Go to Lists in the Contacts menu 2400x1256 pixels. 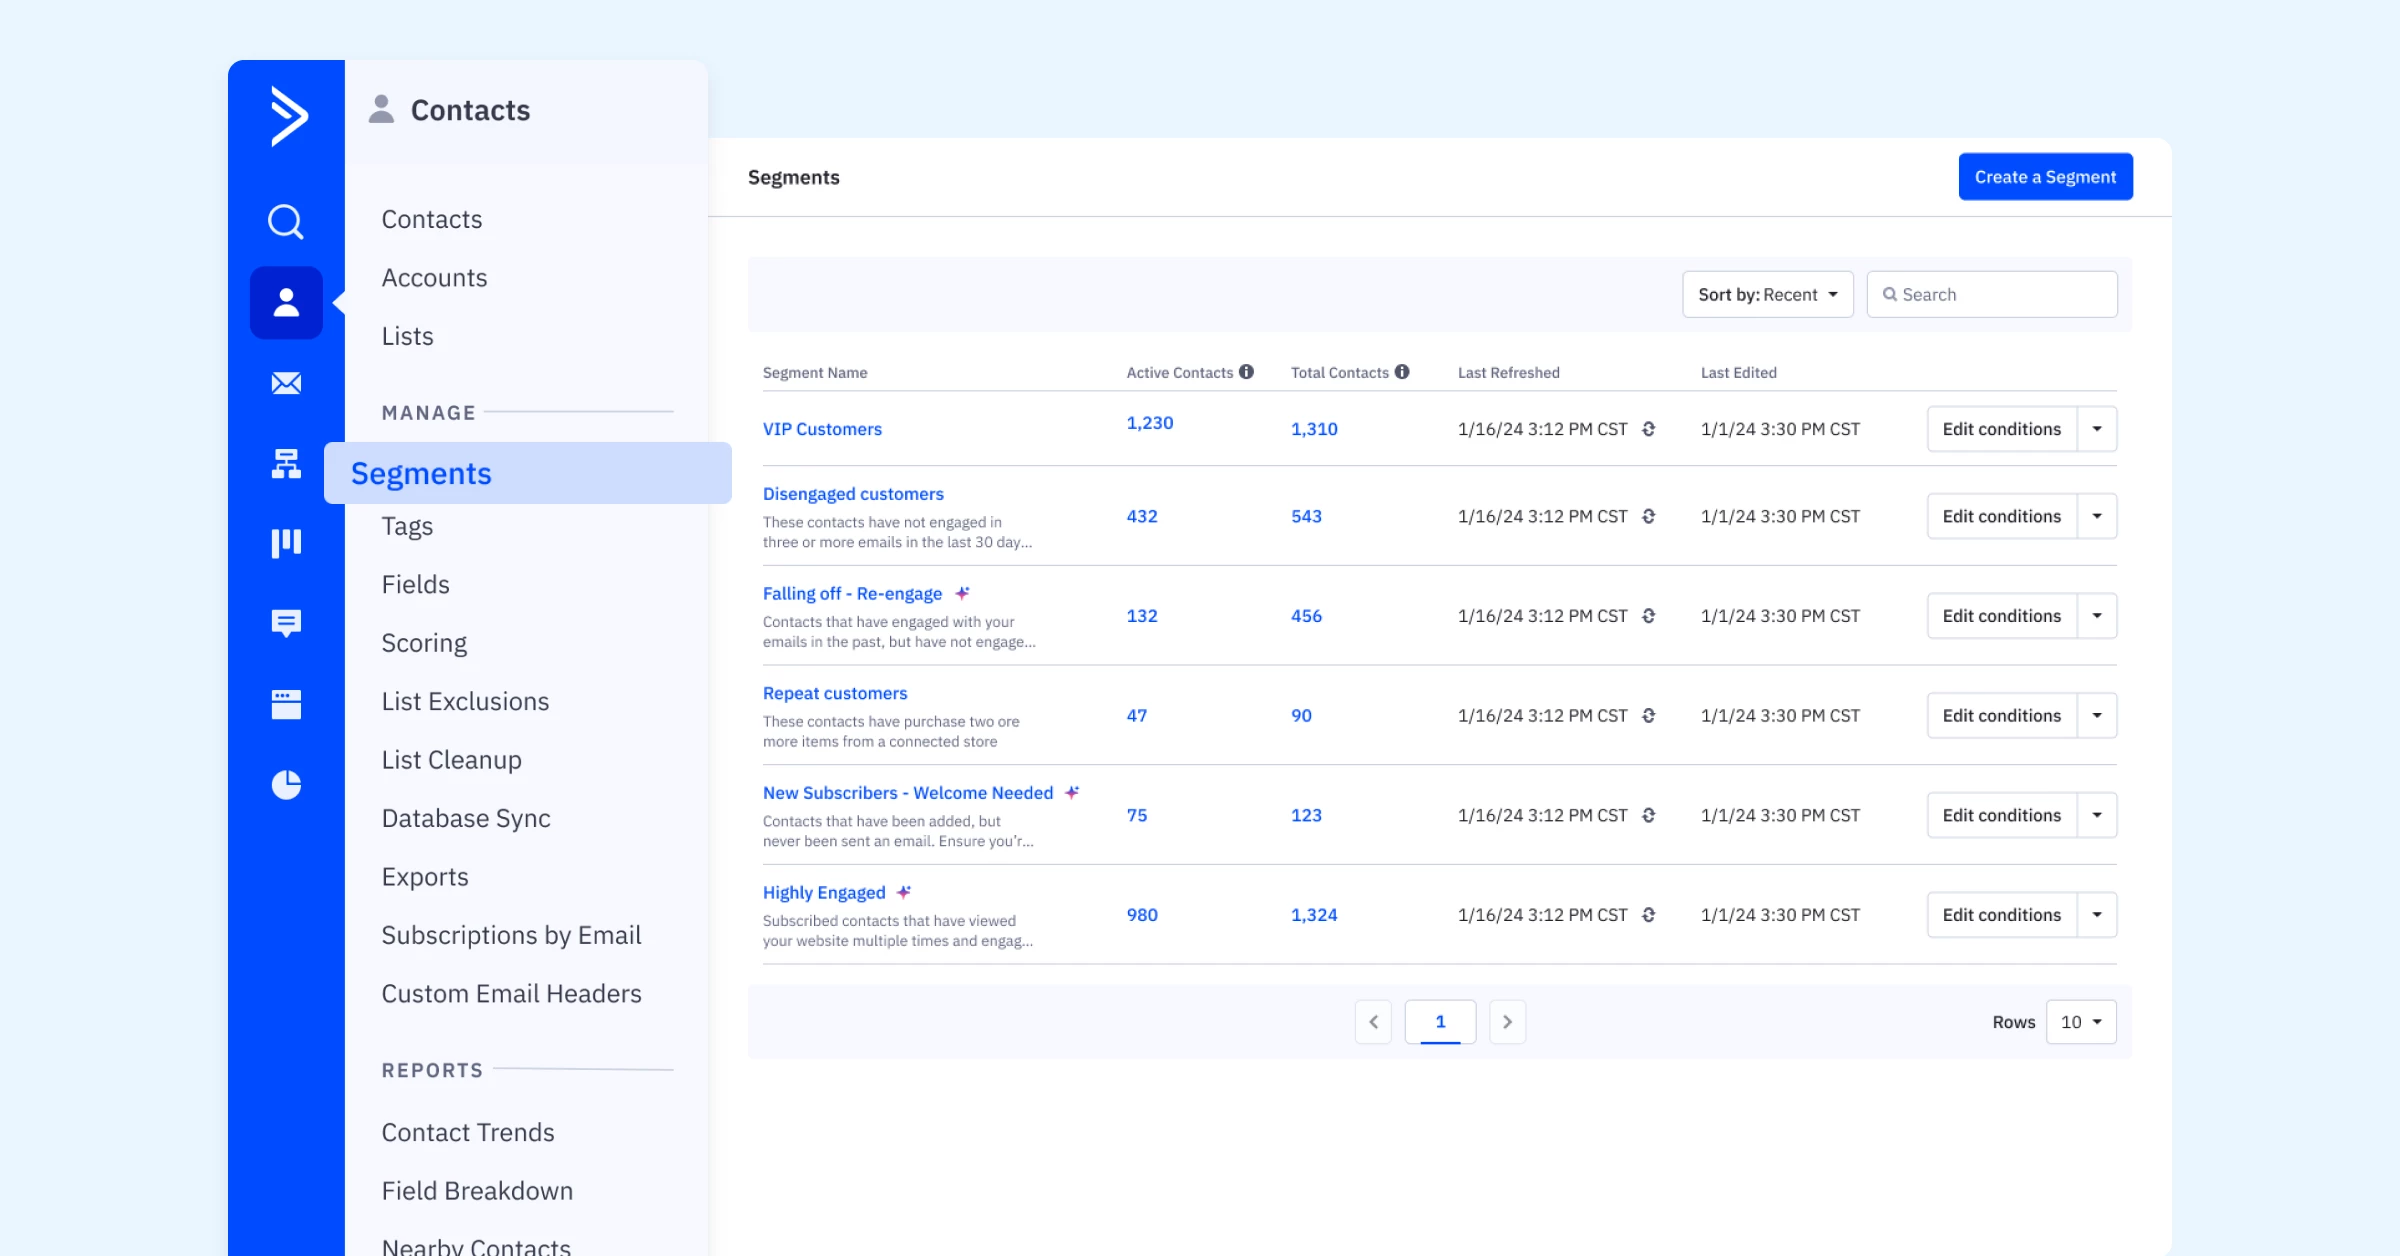(407, 336)
